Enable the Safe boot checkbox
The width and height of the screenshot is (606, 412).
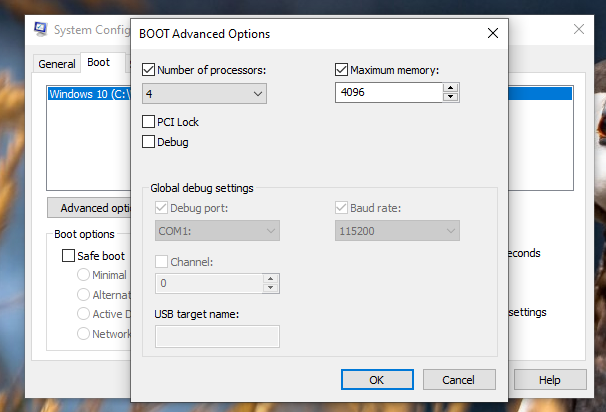[69, 255]
